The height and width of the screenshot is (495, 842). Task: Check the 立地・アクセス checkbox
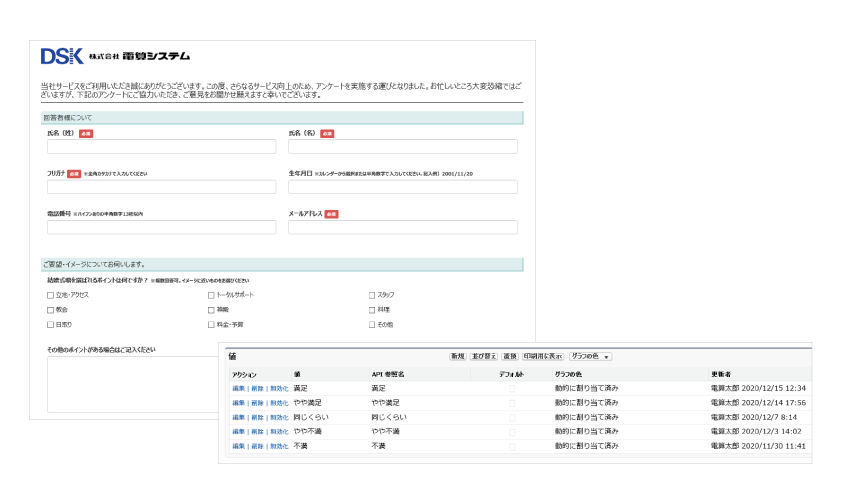tap(50, 295)
